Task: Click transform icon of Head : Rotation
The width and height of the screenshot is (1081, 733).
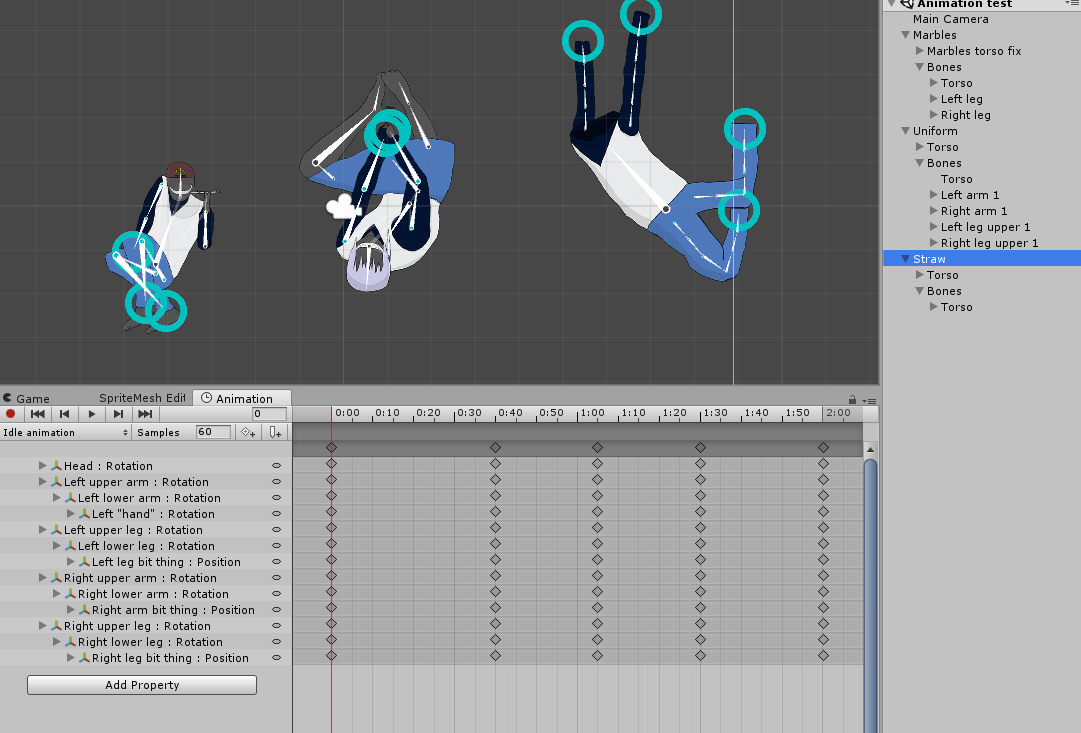Action: pyautogui.click(x=57, y=465)
